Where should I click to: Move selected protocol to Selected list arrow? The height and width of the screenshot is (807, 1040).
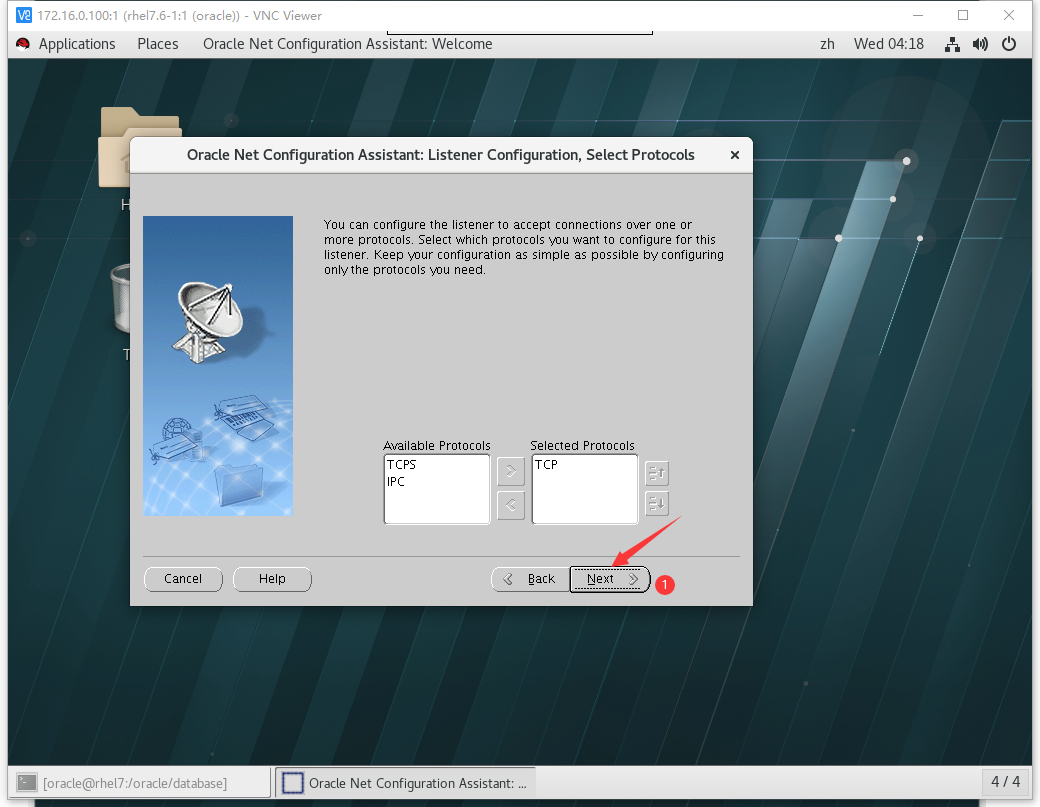point(511,471)
